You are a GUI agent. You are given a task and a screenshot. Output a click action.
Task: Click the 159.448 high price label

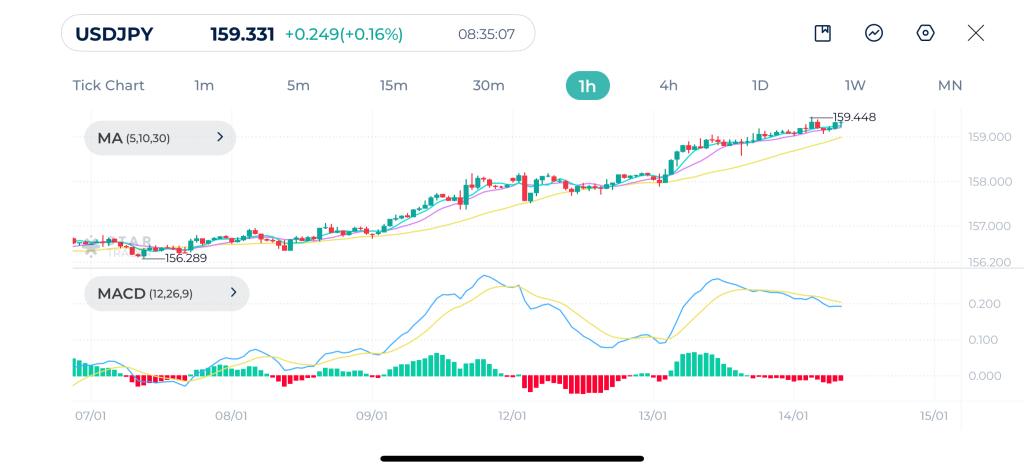[854, 118]
